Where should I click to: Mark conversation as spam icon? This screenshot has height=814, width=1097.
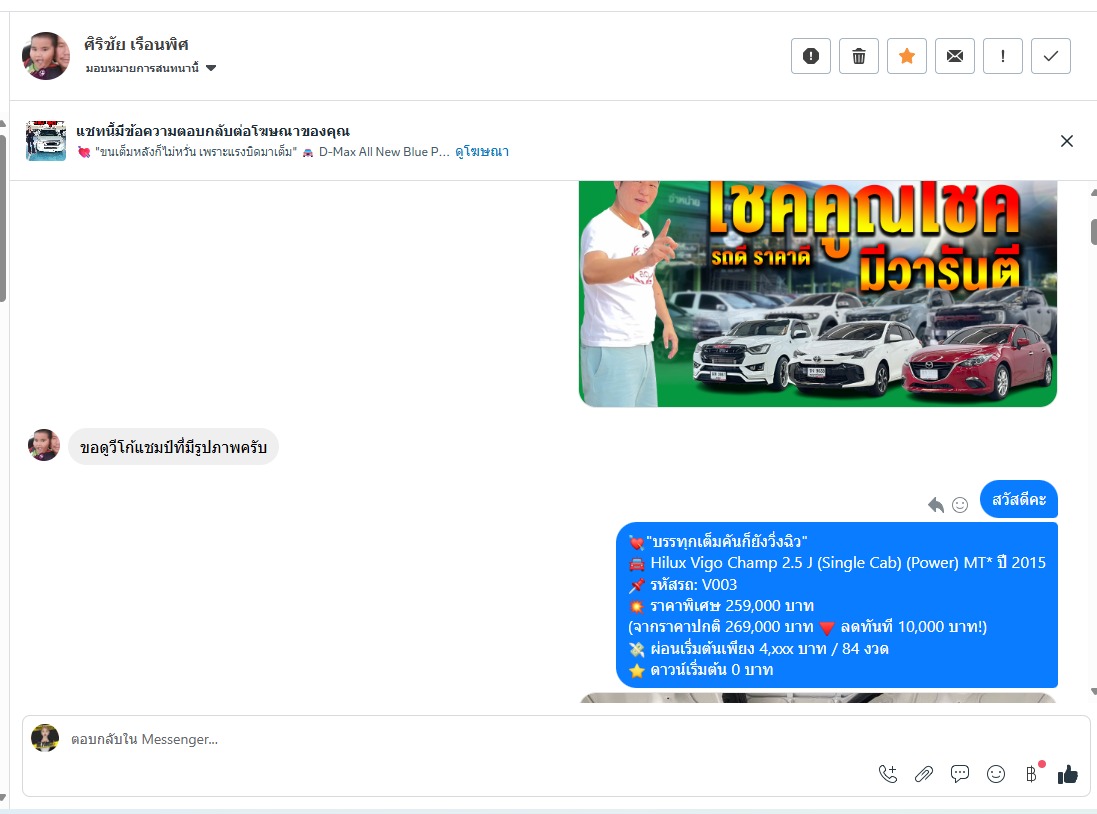coord(811,56)
